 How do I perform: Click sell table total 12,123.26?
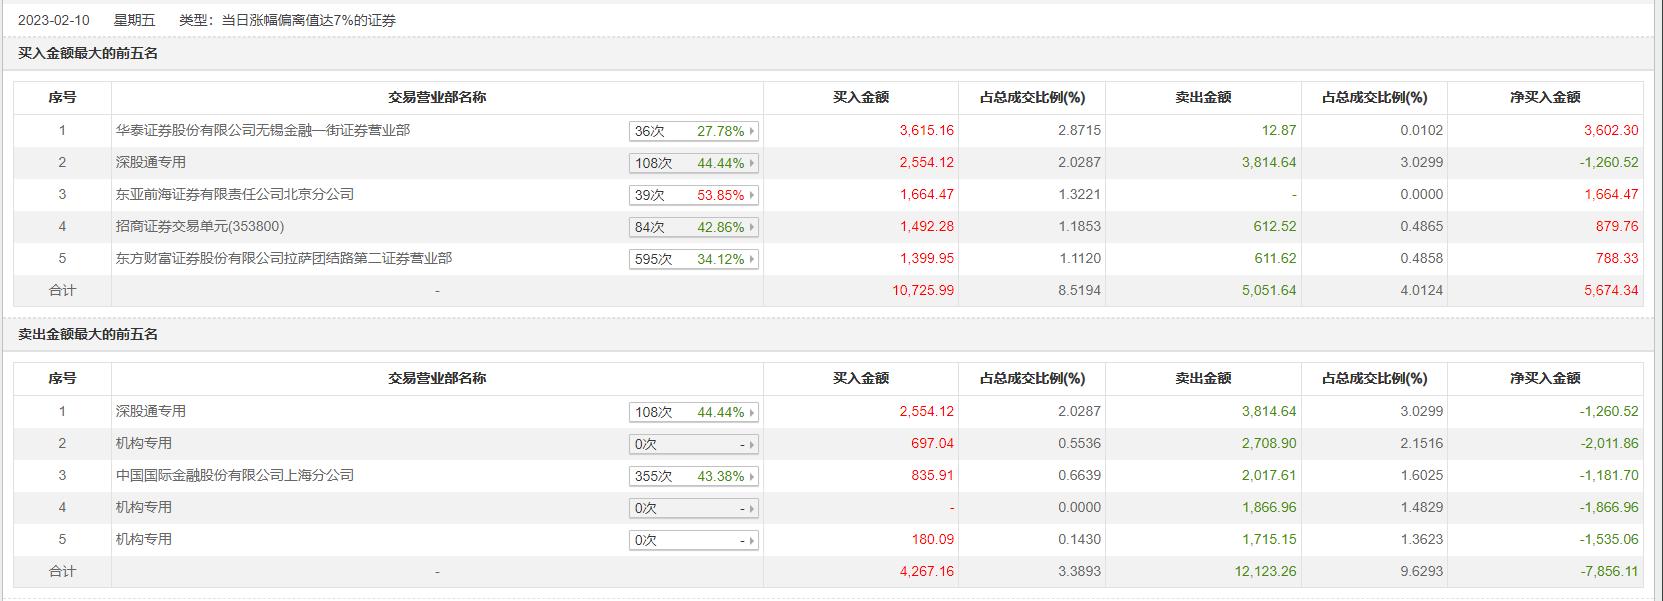[1265, 571]
